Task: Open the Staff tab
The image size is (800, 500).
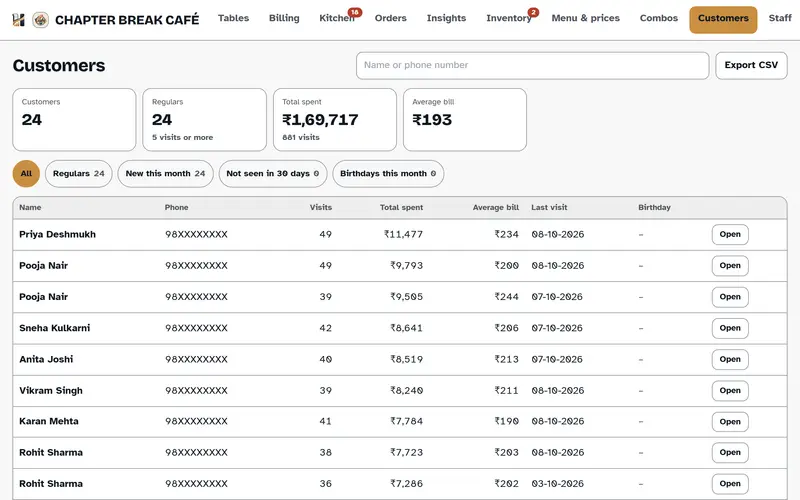Action: [780, 18]
